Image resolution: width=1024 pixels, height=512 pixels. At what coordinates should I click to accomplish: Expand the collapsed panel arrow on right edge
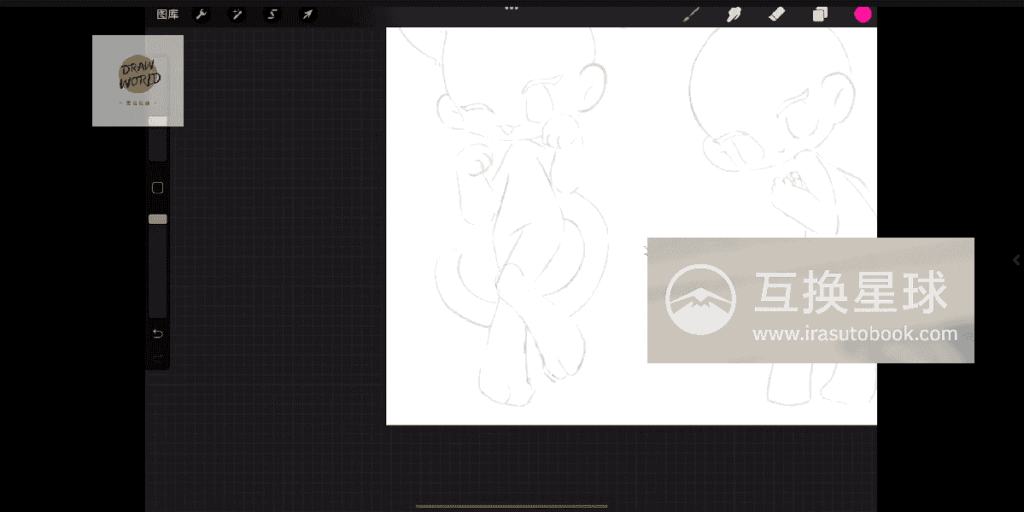pos(1016,260)
